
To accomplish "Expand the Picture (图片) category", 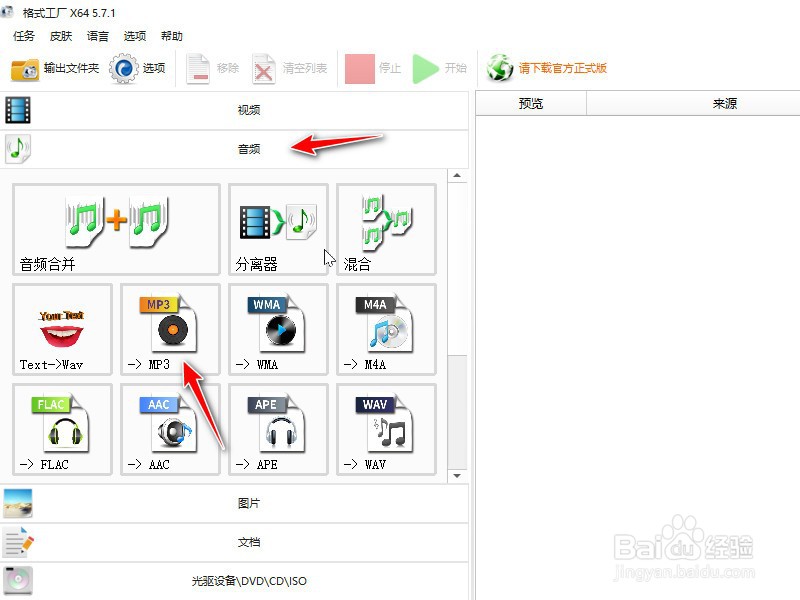I will (x=248, y=505).
